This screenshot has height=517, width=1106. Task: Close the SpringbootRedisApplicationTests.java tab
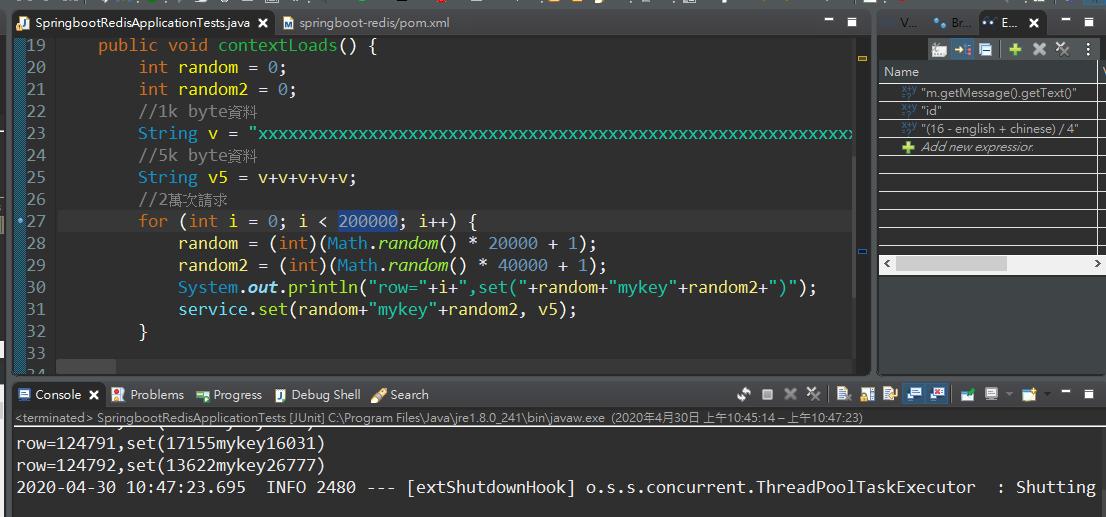[x=263, y=23]
